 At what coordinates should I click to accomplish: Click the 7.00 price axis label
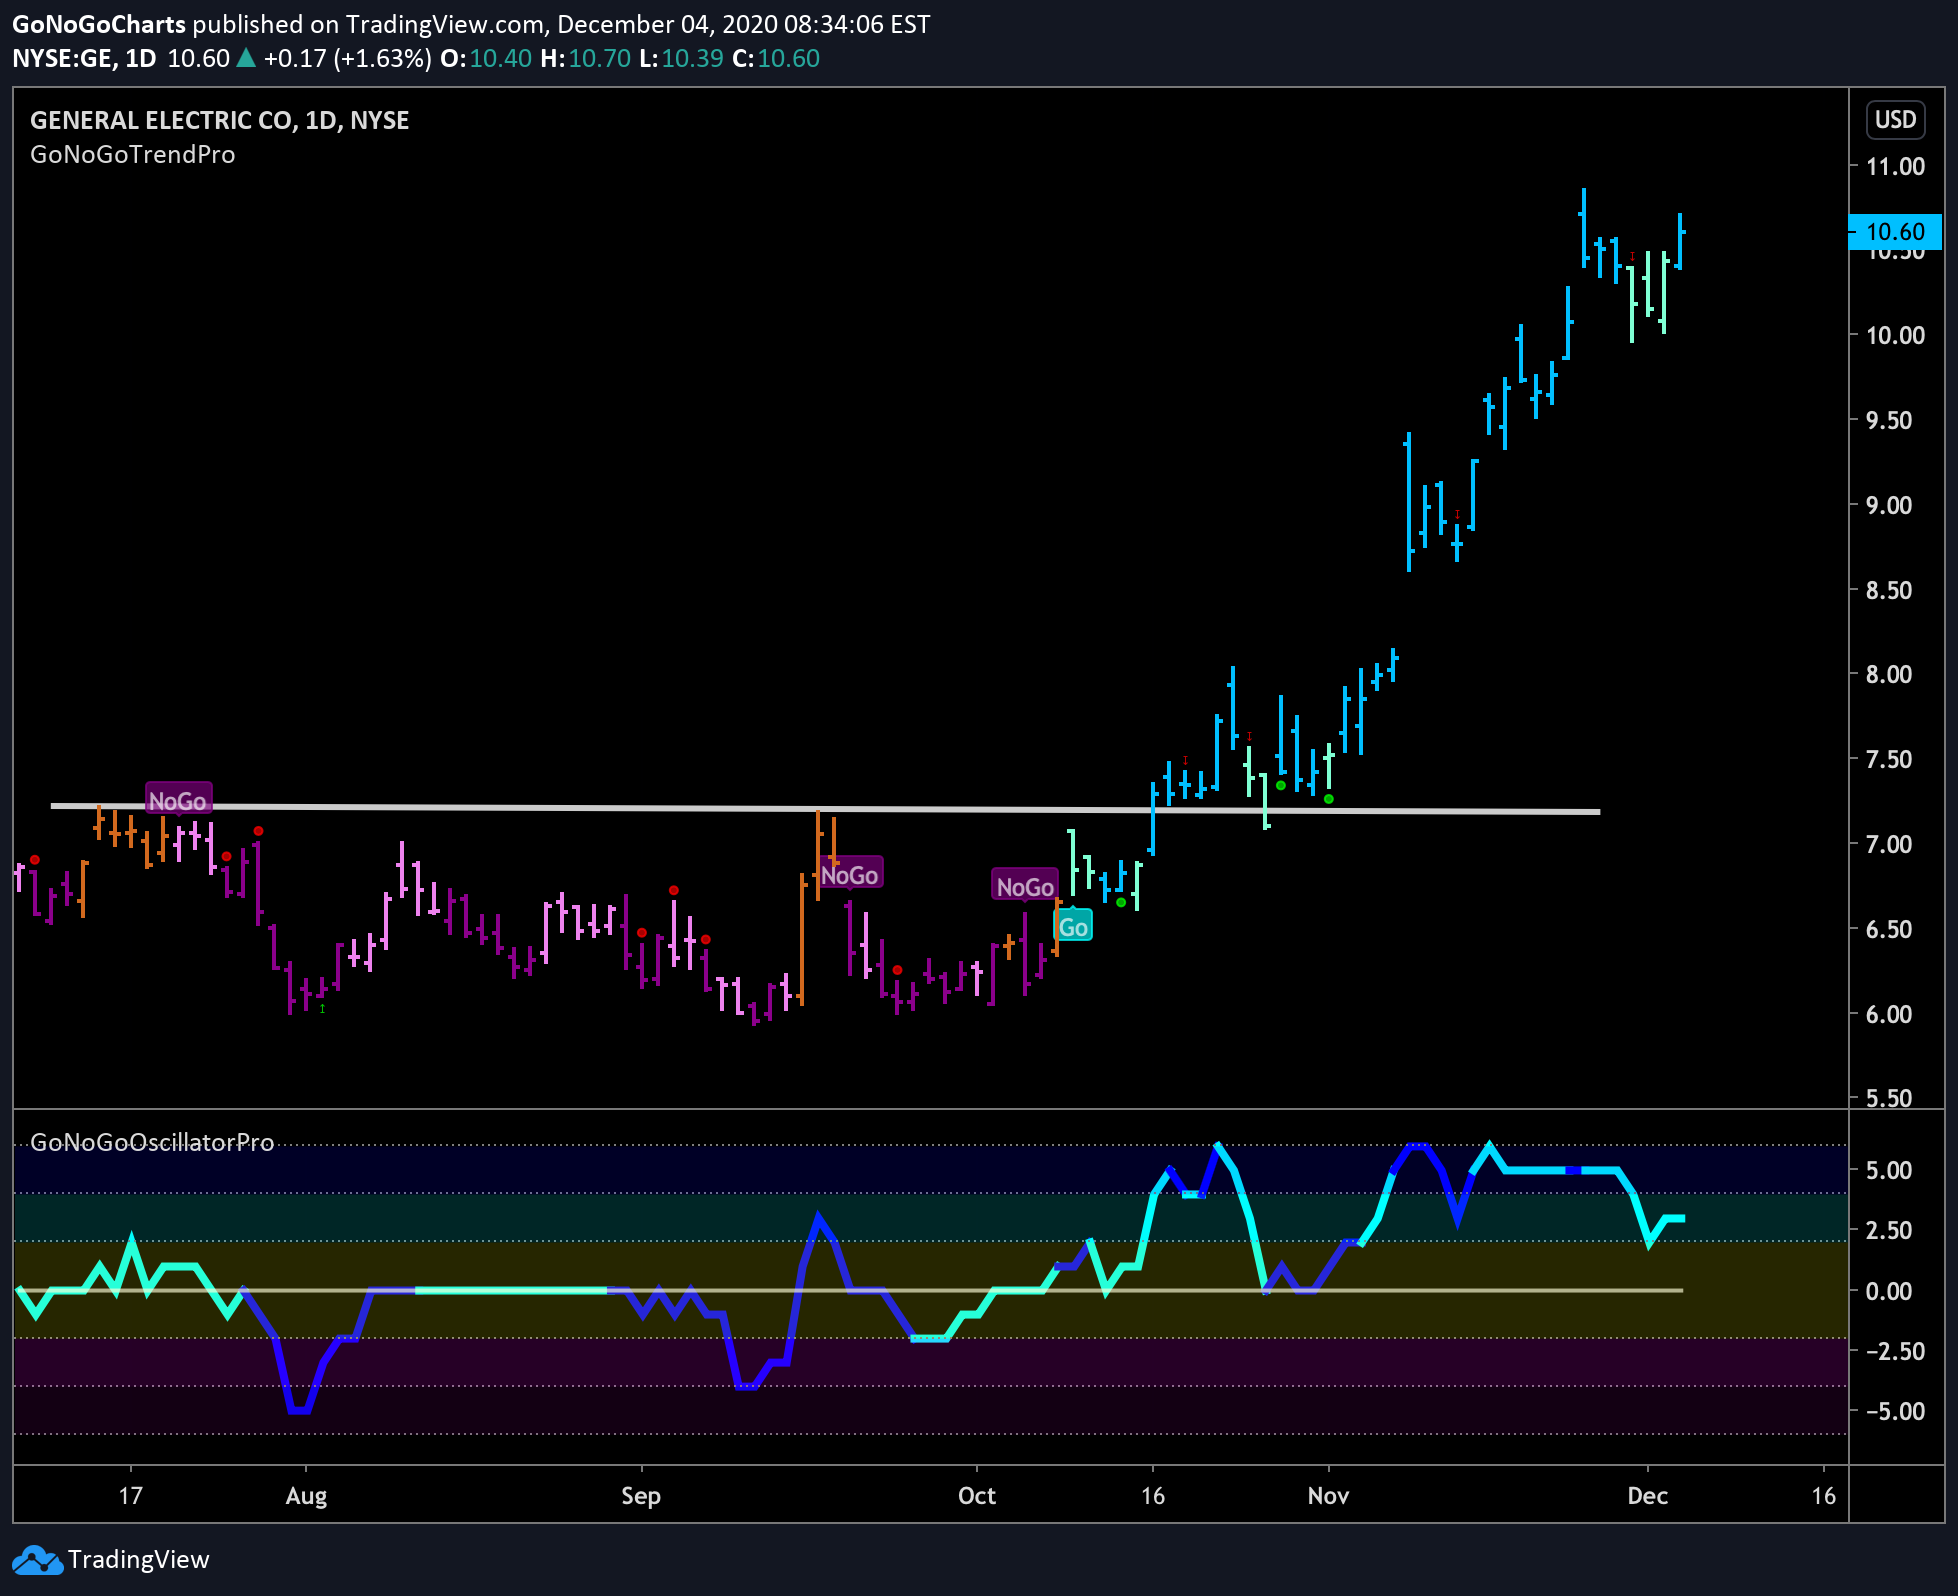[x=1889, y=844]
